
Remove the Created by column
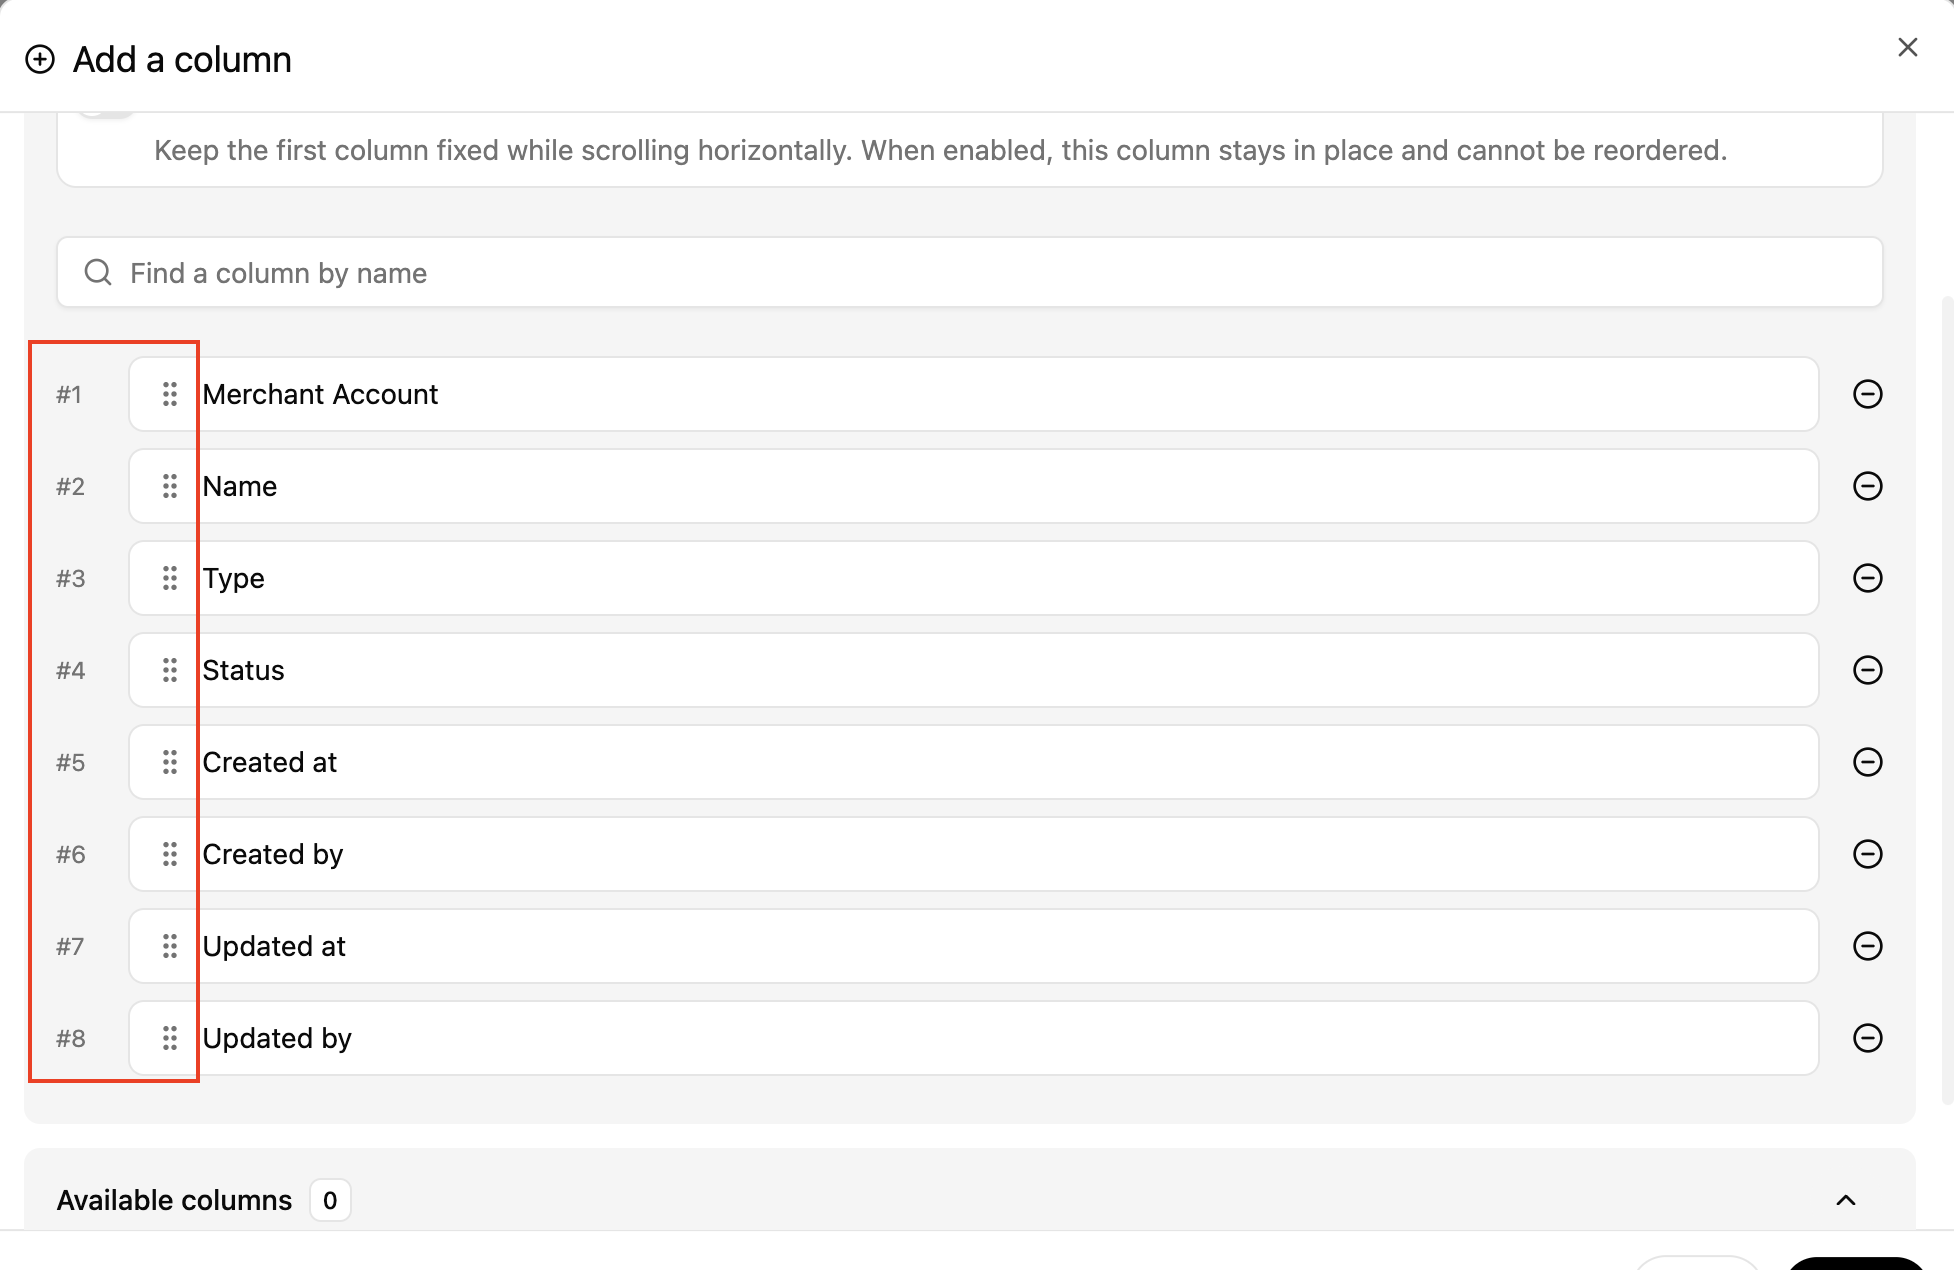(1867, 854)
